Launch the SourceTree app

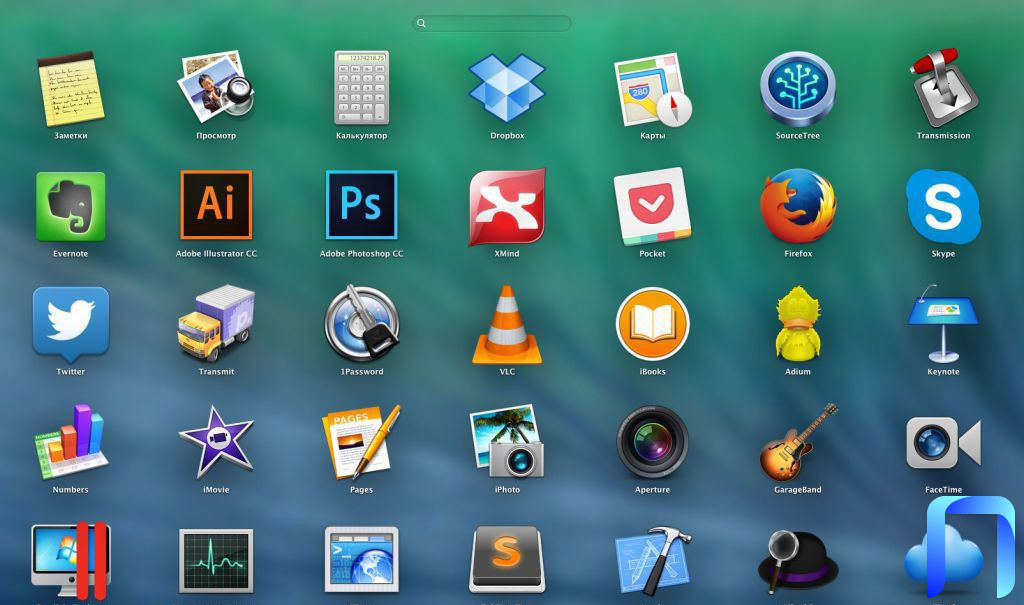click(797, 89)
